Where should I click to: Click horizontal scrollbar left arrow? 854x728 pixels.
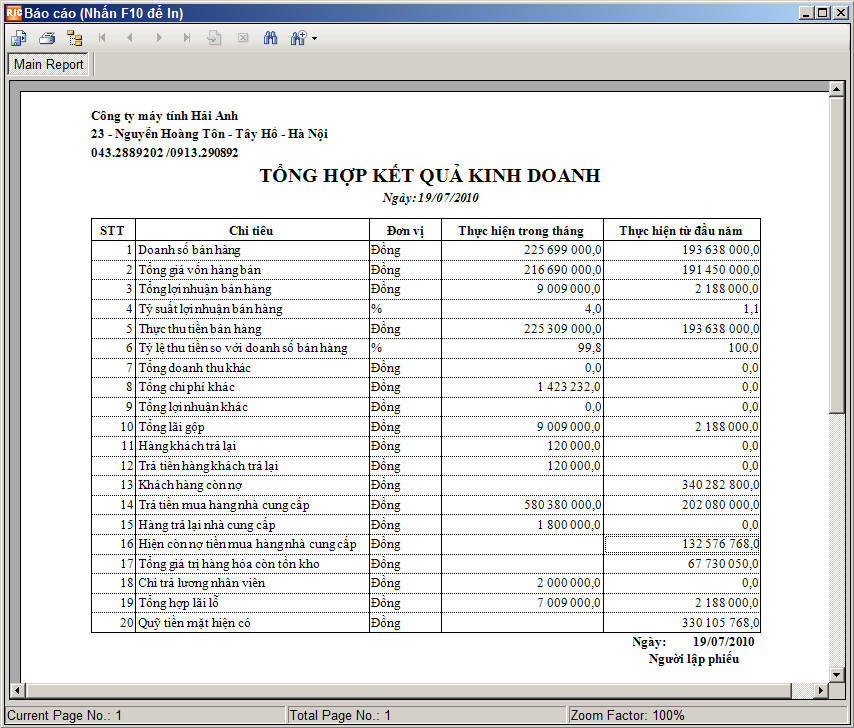pyautogui.click(x=17, y=690)
